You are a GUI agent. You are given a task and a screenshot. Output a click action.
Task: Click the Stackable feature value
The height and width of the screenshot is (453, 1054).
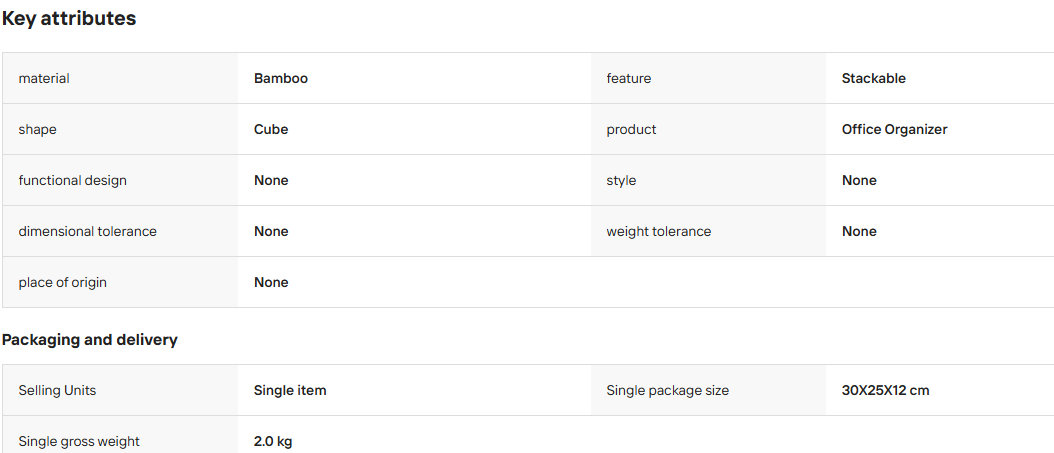pyautogui.click(x=873, y=79)
